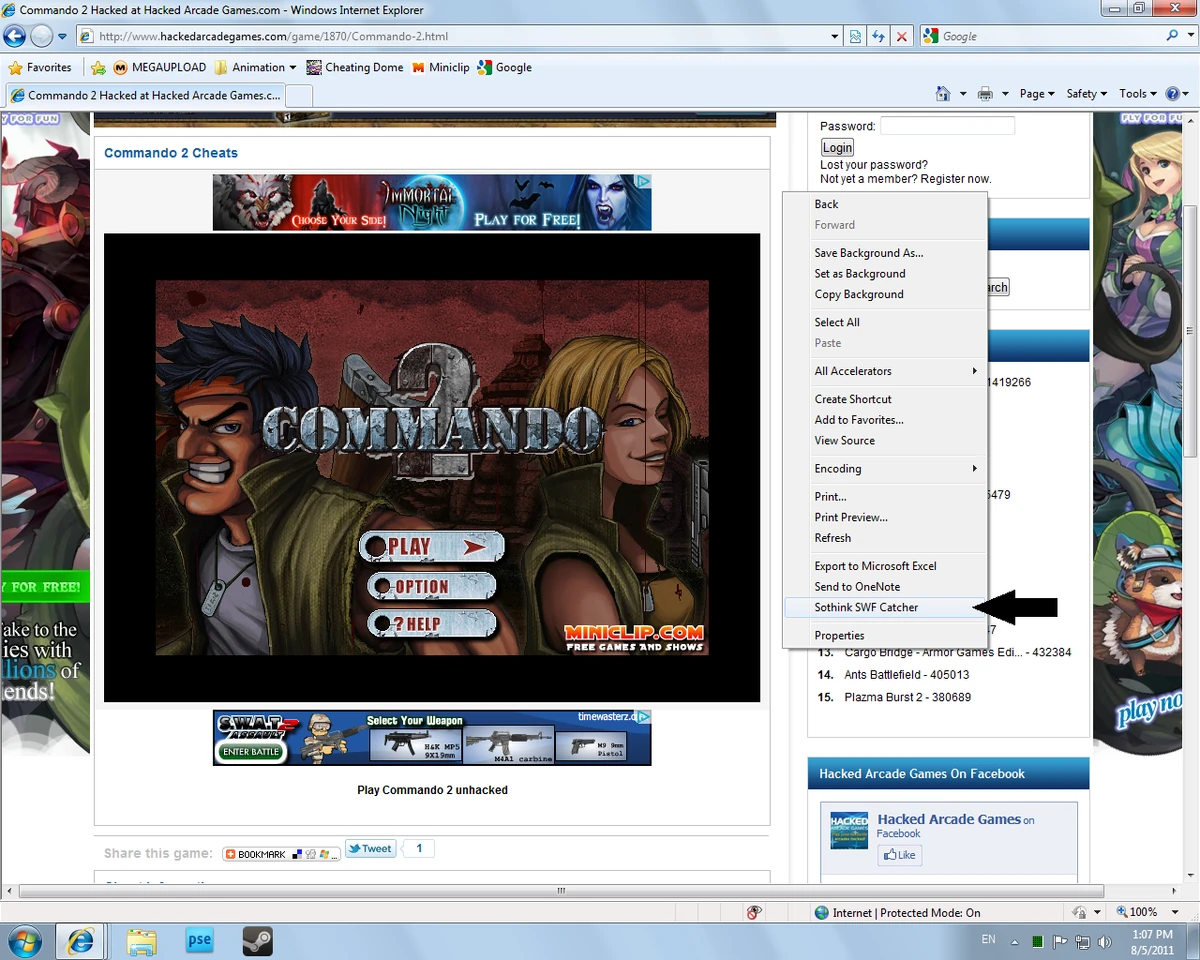
Task: Choose Add to Favorites in context menu
Action: [x=885, y=420]
